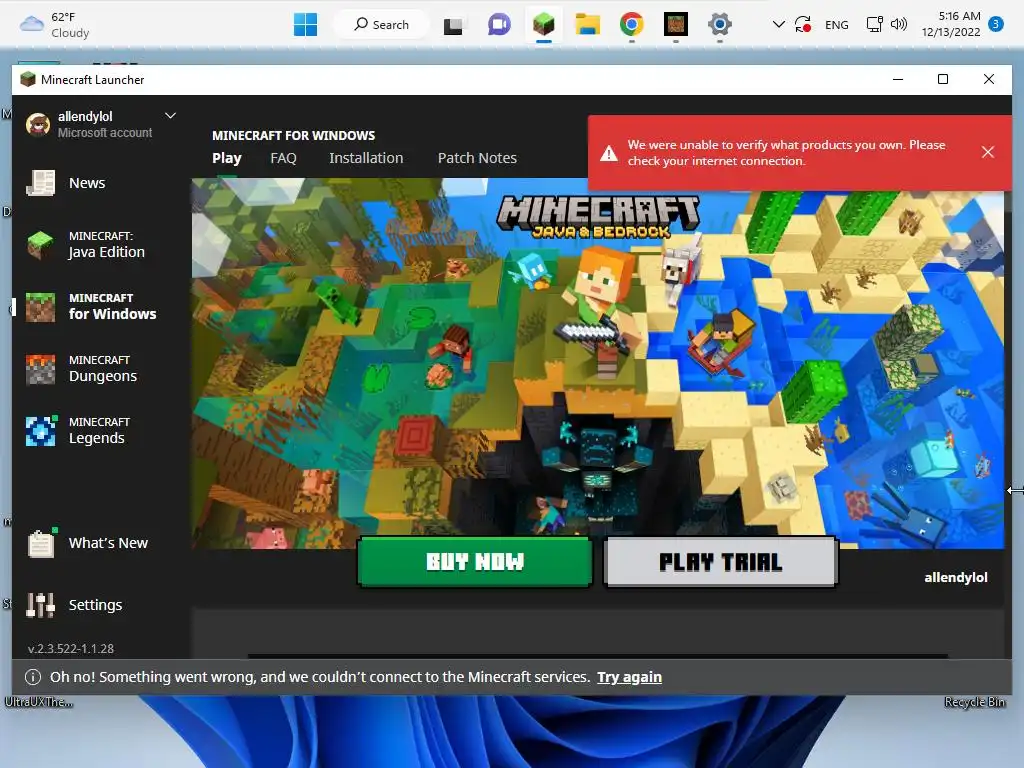This screenshot has width=1024, height=768.
Task: Click the taskbar Search box
Action: tap(381, 25)
